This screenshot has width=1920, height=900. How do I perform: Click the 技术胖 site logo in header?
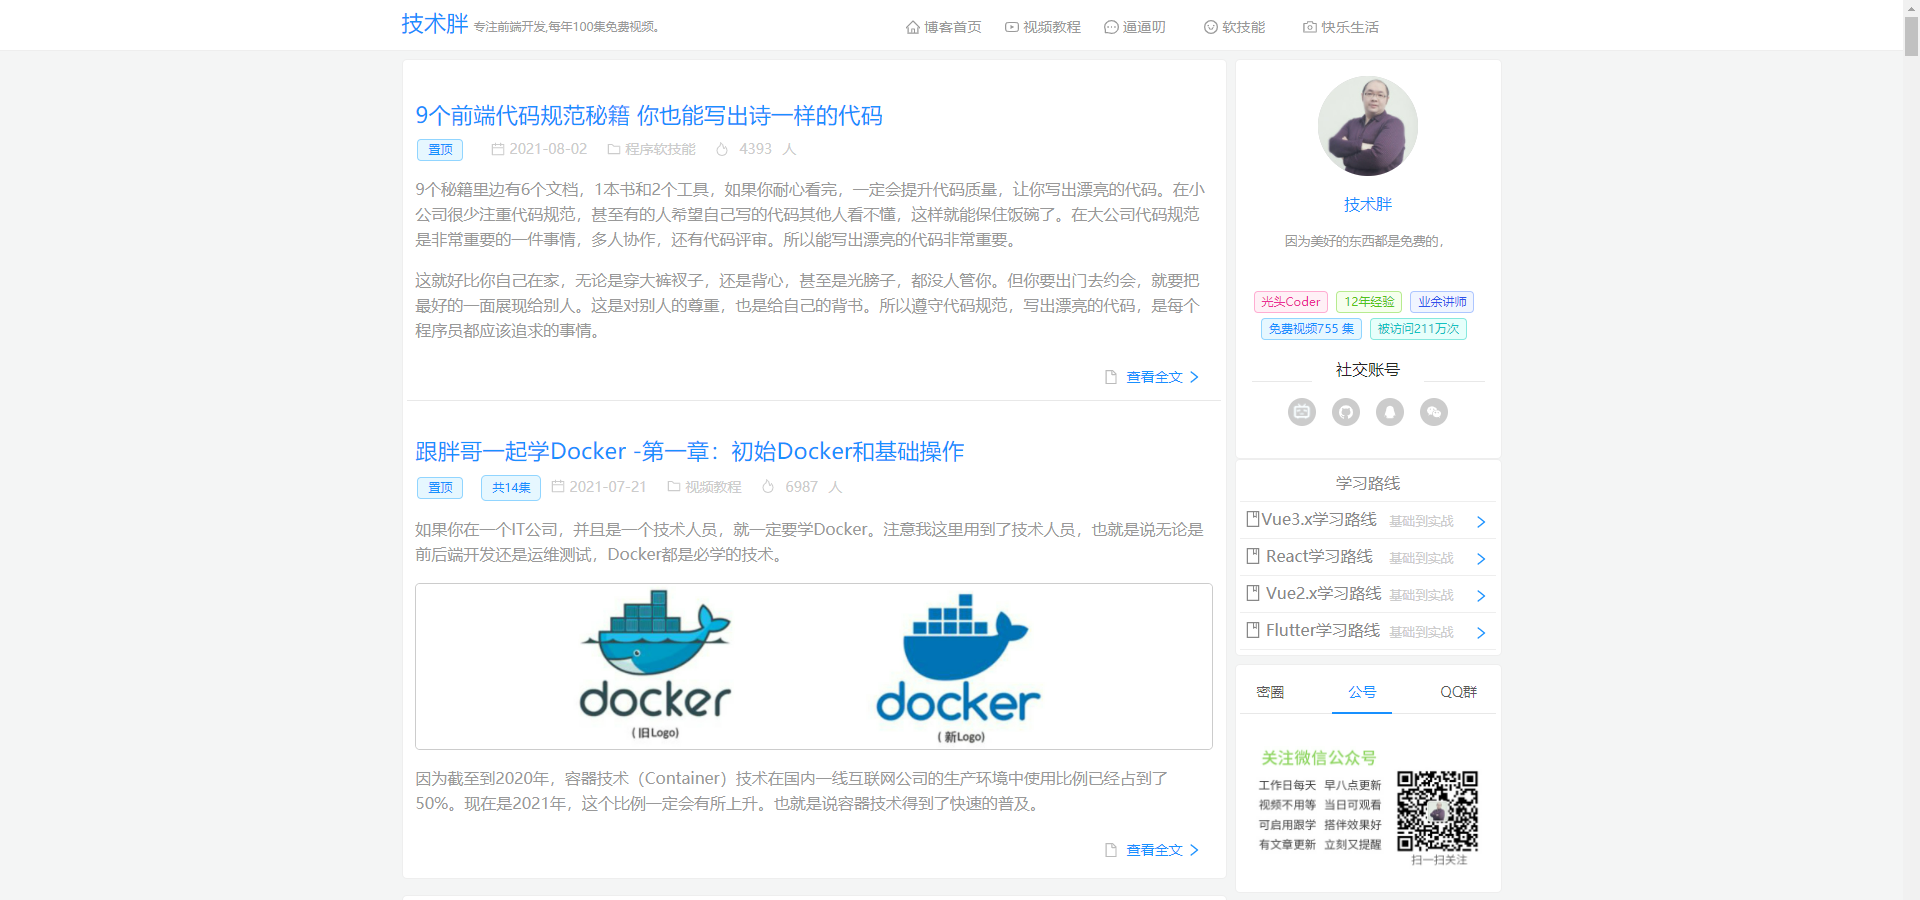coord(435,24)
